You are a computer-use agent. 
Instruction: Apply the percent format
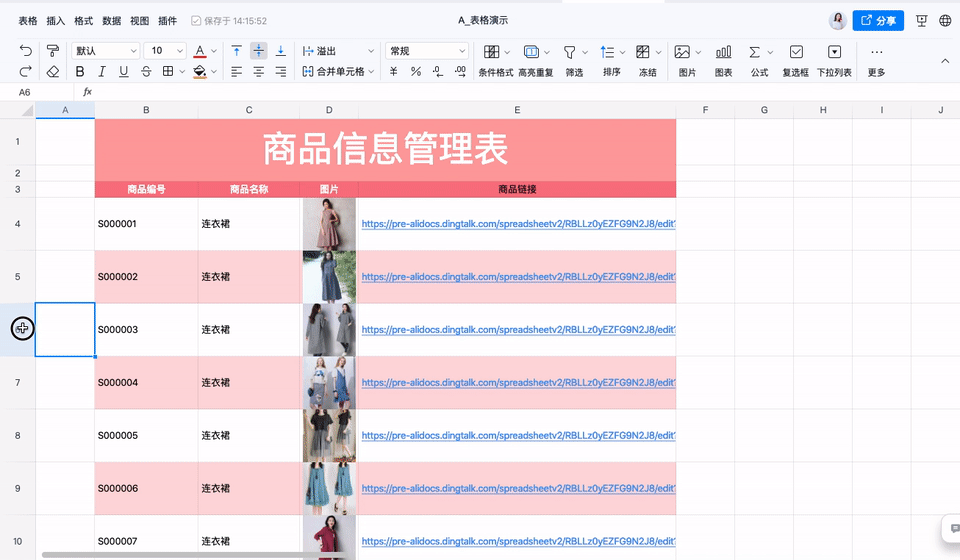(416, 72)
